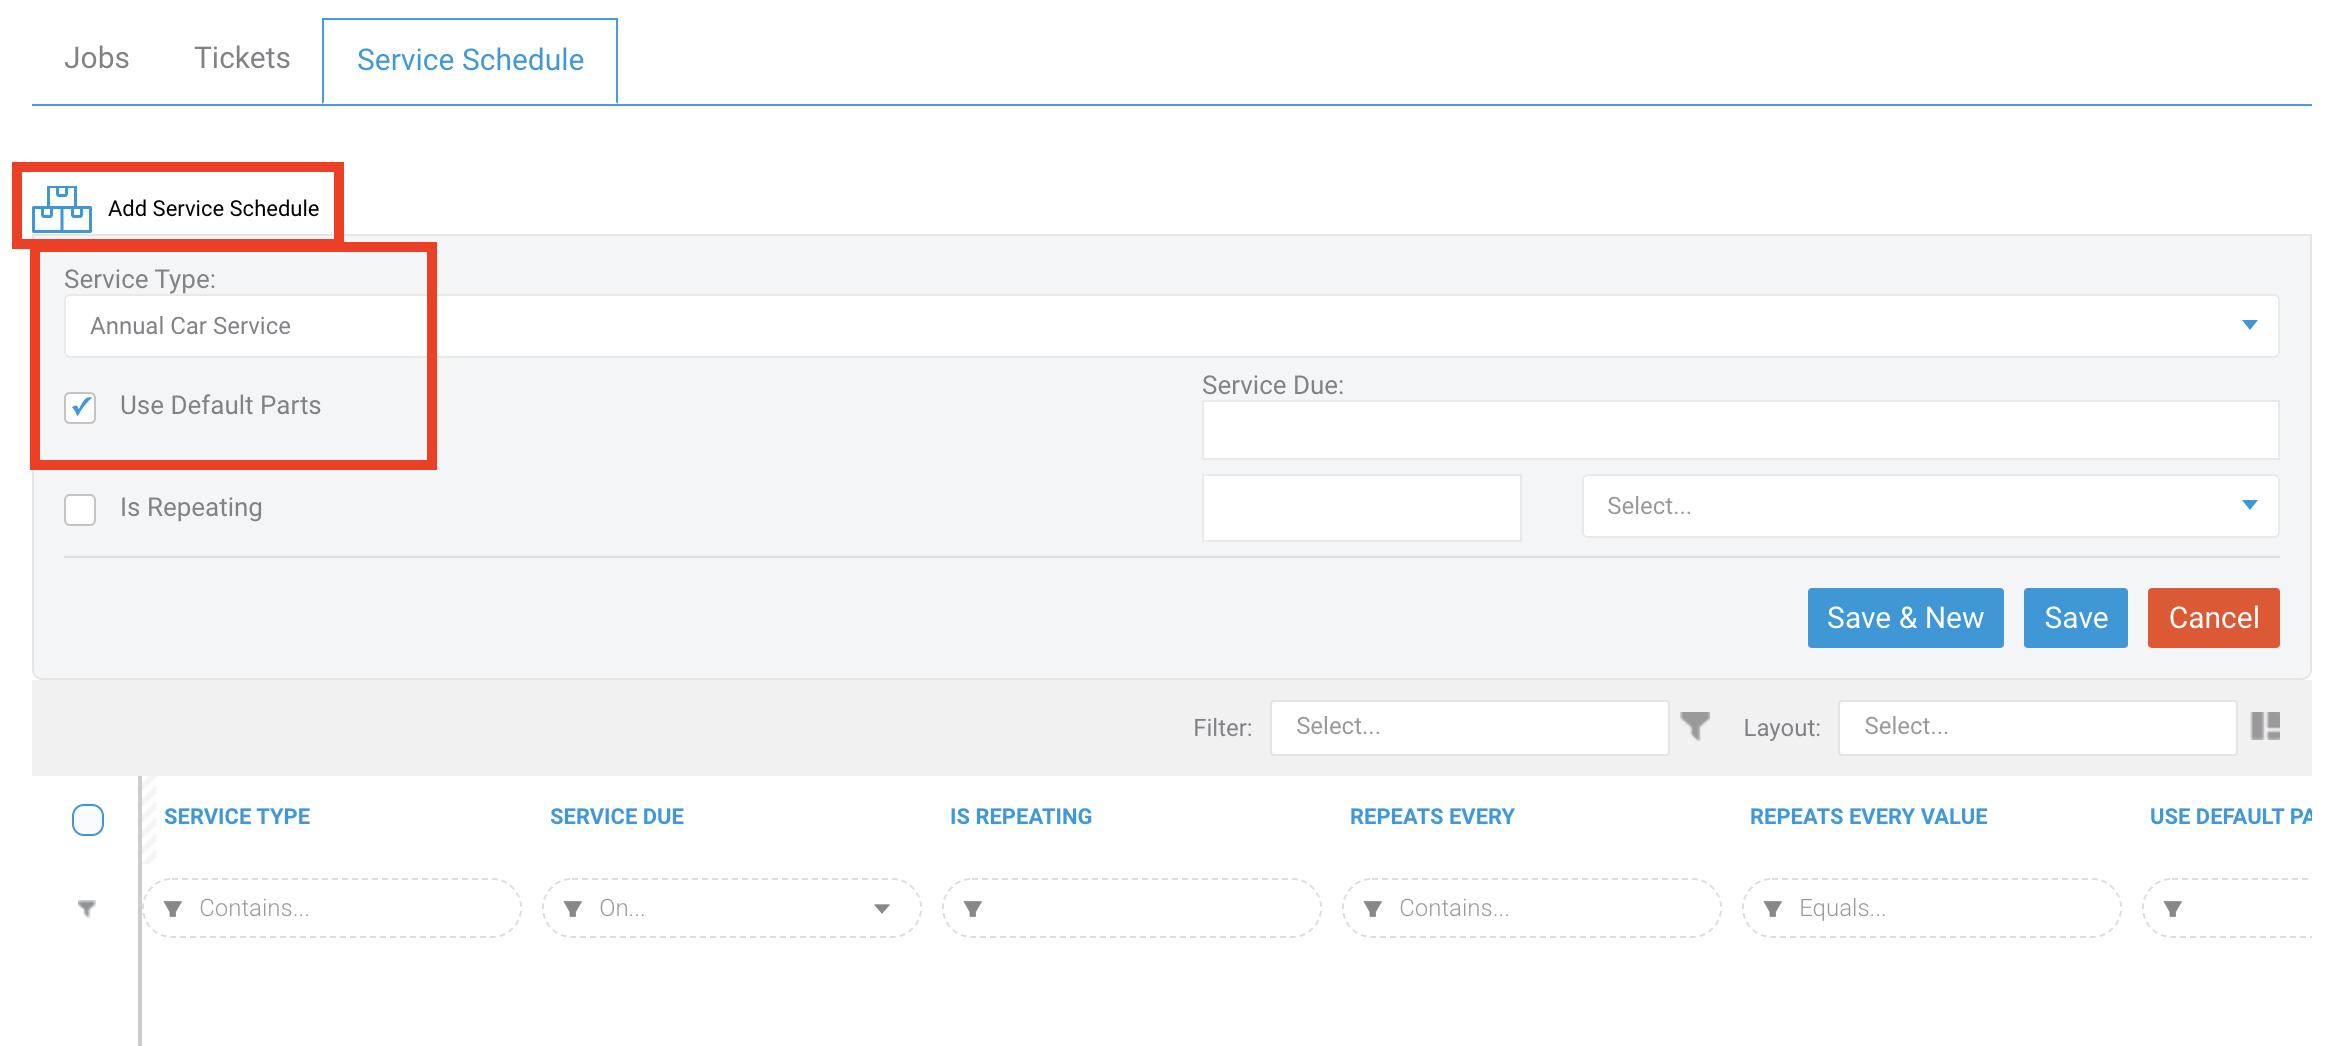
Task: Switch to the Jobs tab
Action: point(97,58)
